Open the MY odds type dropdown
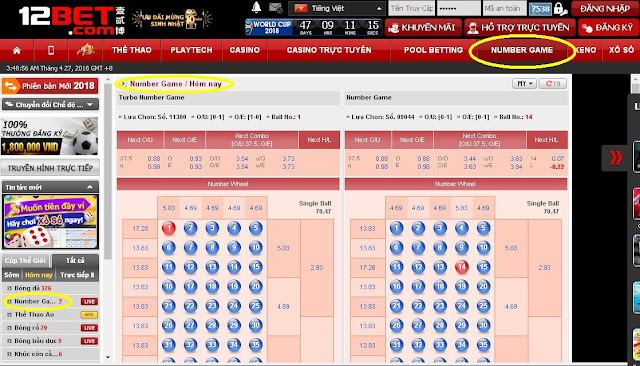 (x=524, y=84)
